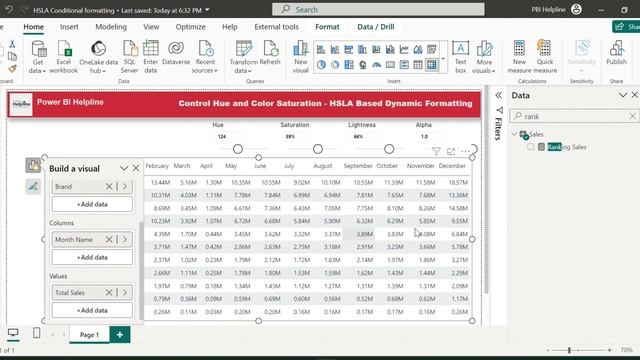
Task: Add data under Values Total Sales
Action: [92, 310]
